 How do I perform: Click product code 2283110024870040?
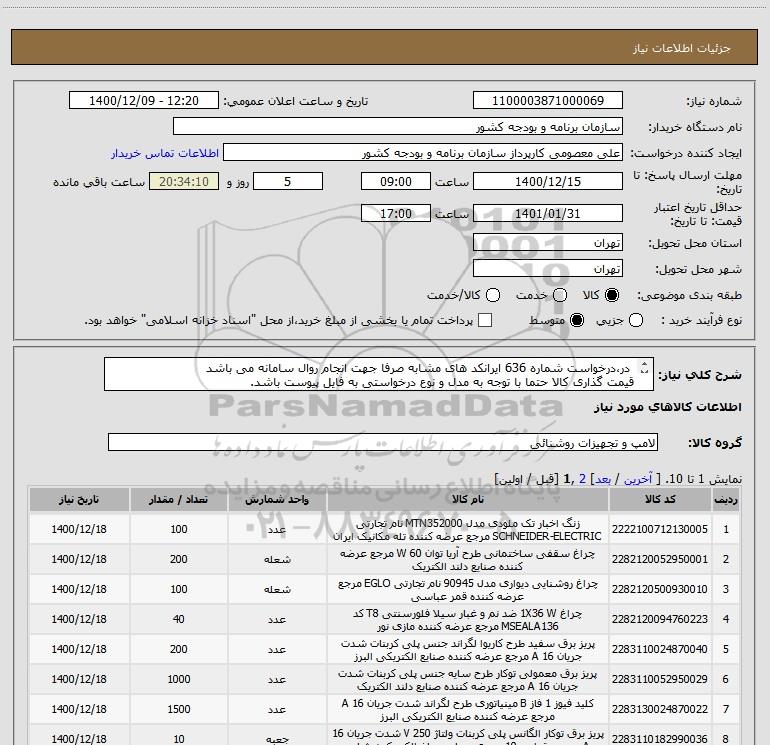pyautogui.click(x=660, y=649)
